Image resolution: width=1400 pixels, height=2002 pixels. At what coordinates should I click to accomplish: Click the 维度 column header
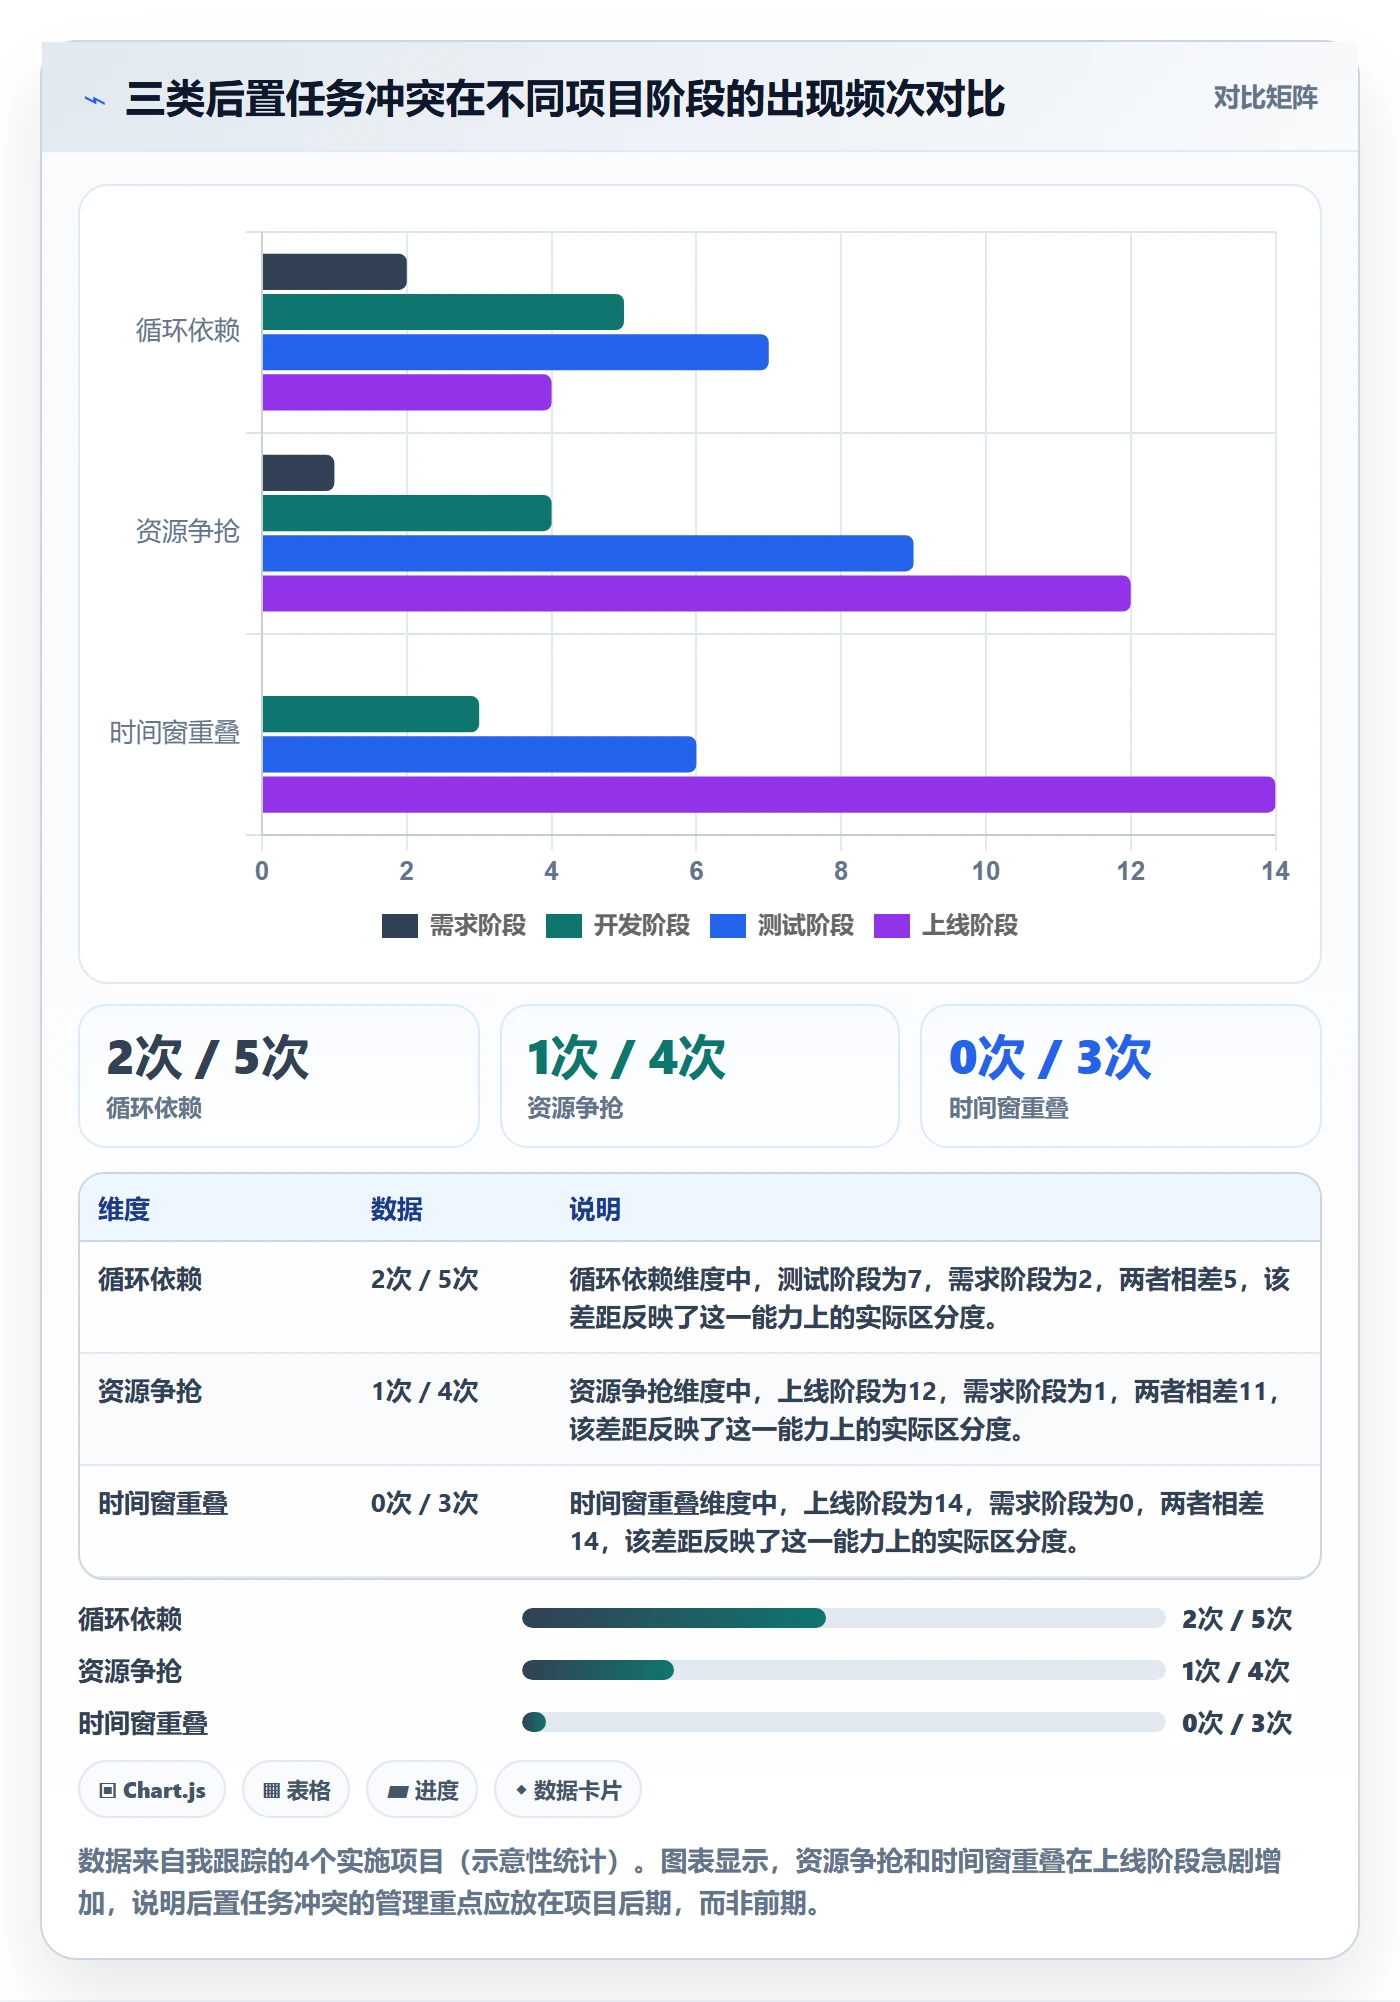[124, 1209]
